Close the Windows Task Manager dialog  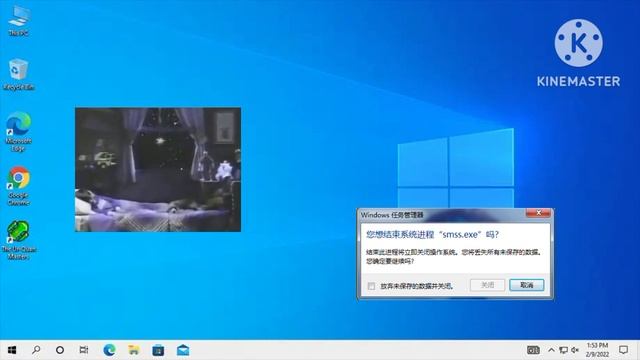coord(538,213)
